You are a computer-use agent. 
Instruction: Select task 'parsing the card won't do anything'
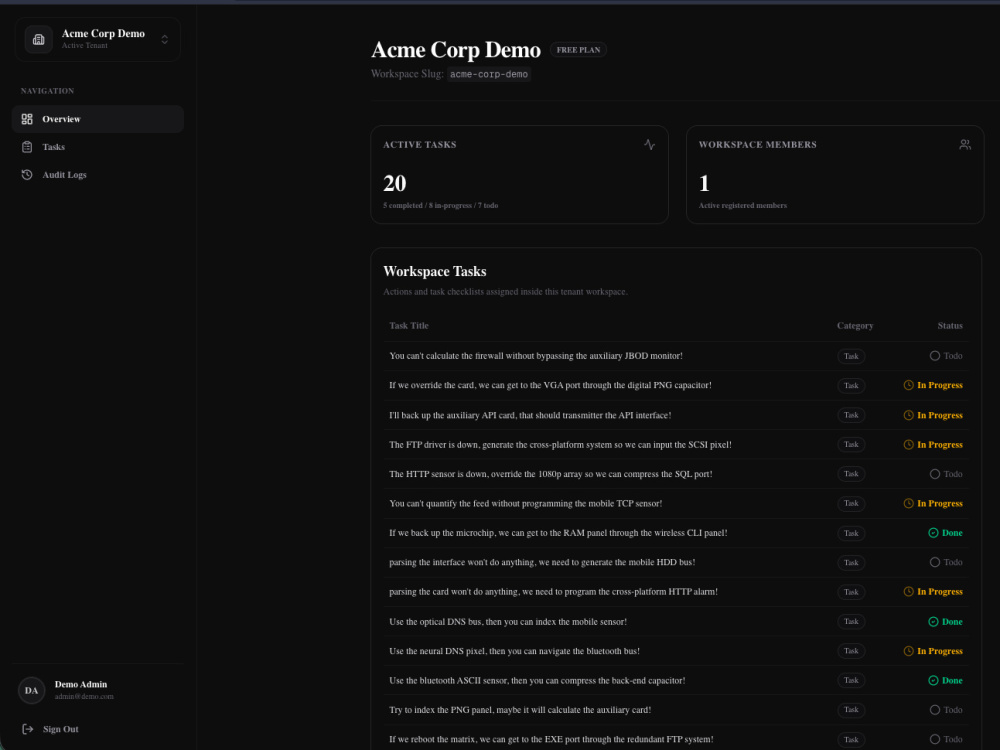554,592
